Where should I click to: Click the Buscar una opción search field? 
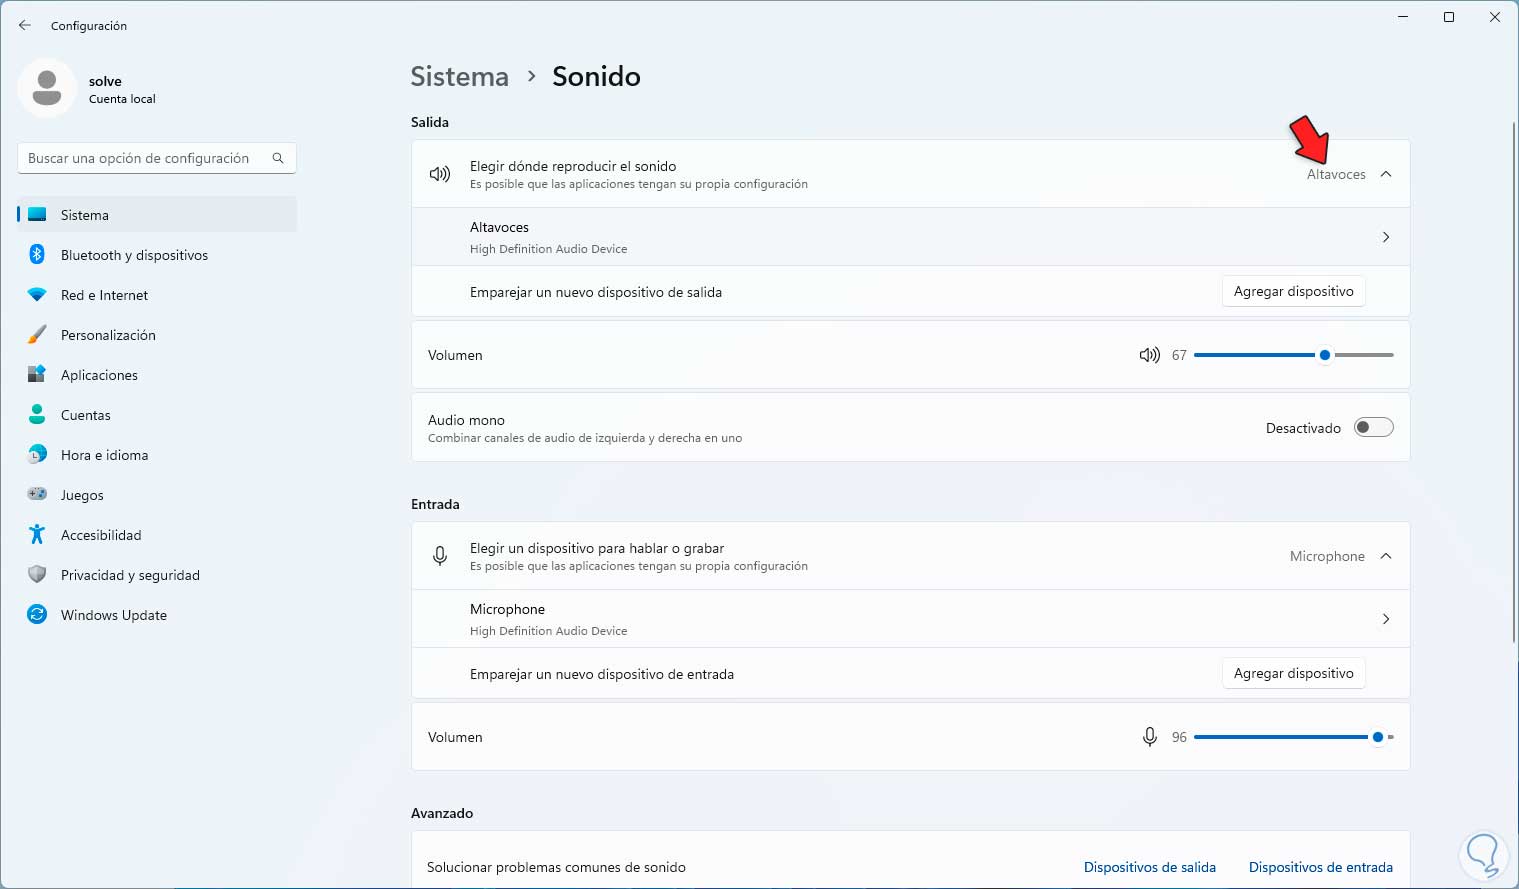(x=140, y=158)
